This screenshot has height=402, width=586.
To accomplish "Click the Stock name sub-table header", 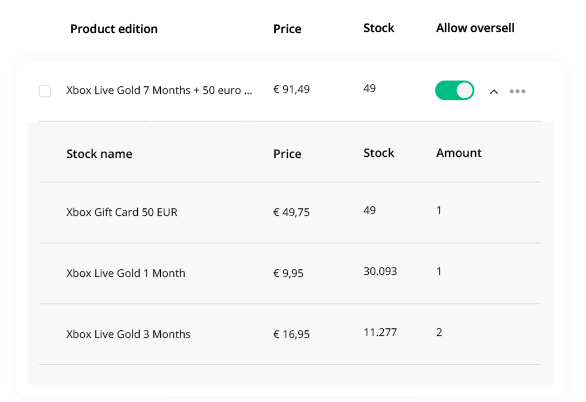I will pyautogui.click(x=99, y=154).
